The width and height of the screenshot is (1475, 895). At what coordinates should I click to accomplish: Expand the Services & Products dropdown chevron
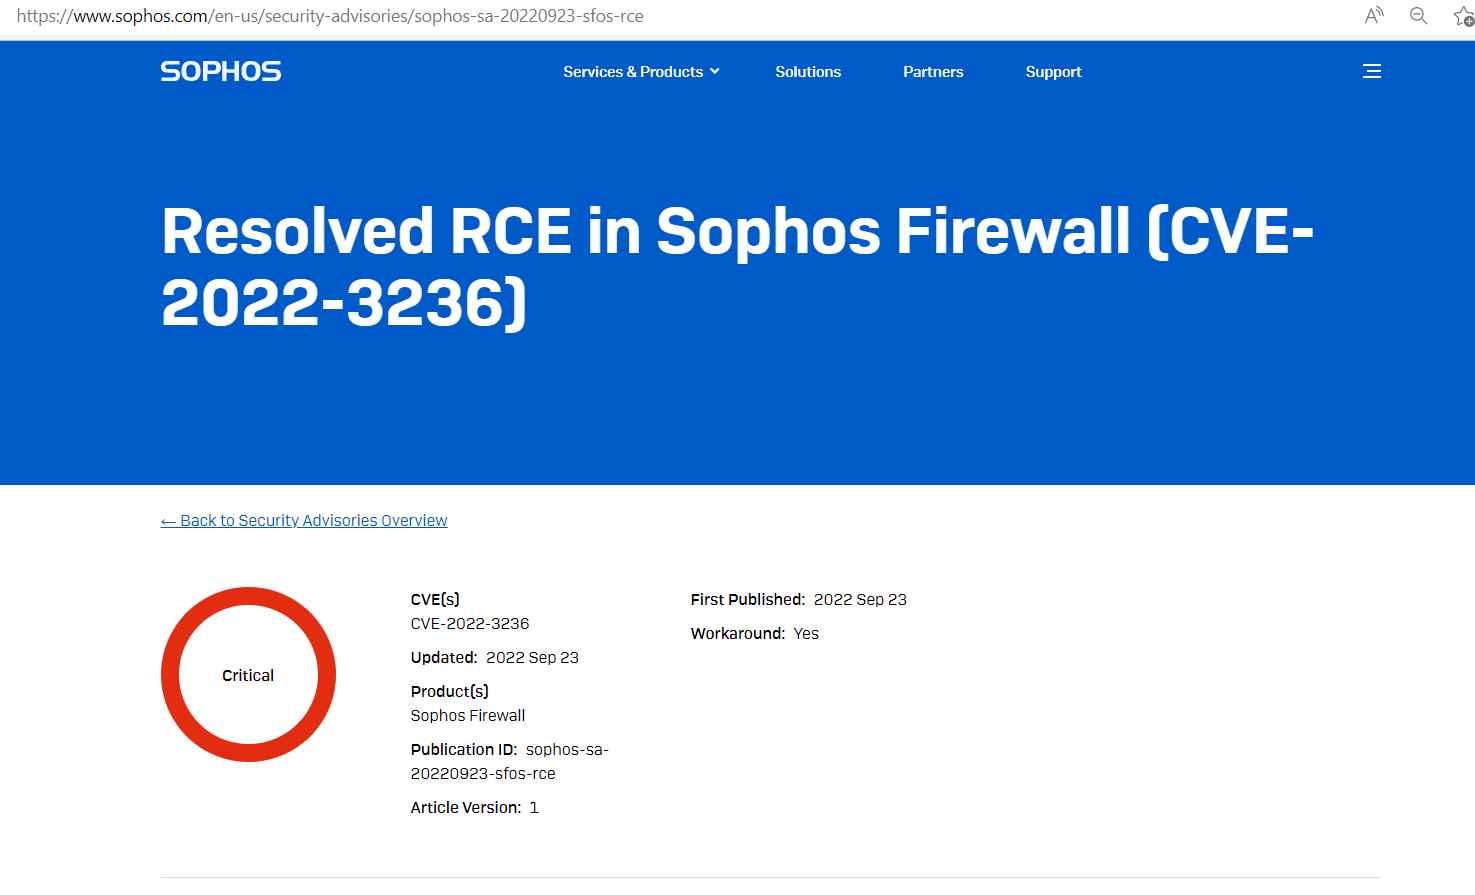click(715, 72)
